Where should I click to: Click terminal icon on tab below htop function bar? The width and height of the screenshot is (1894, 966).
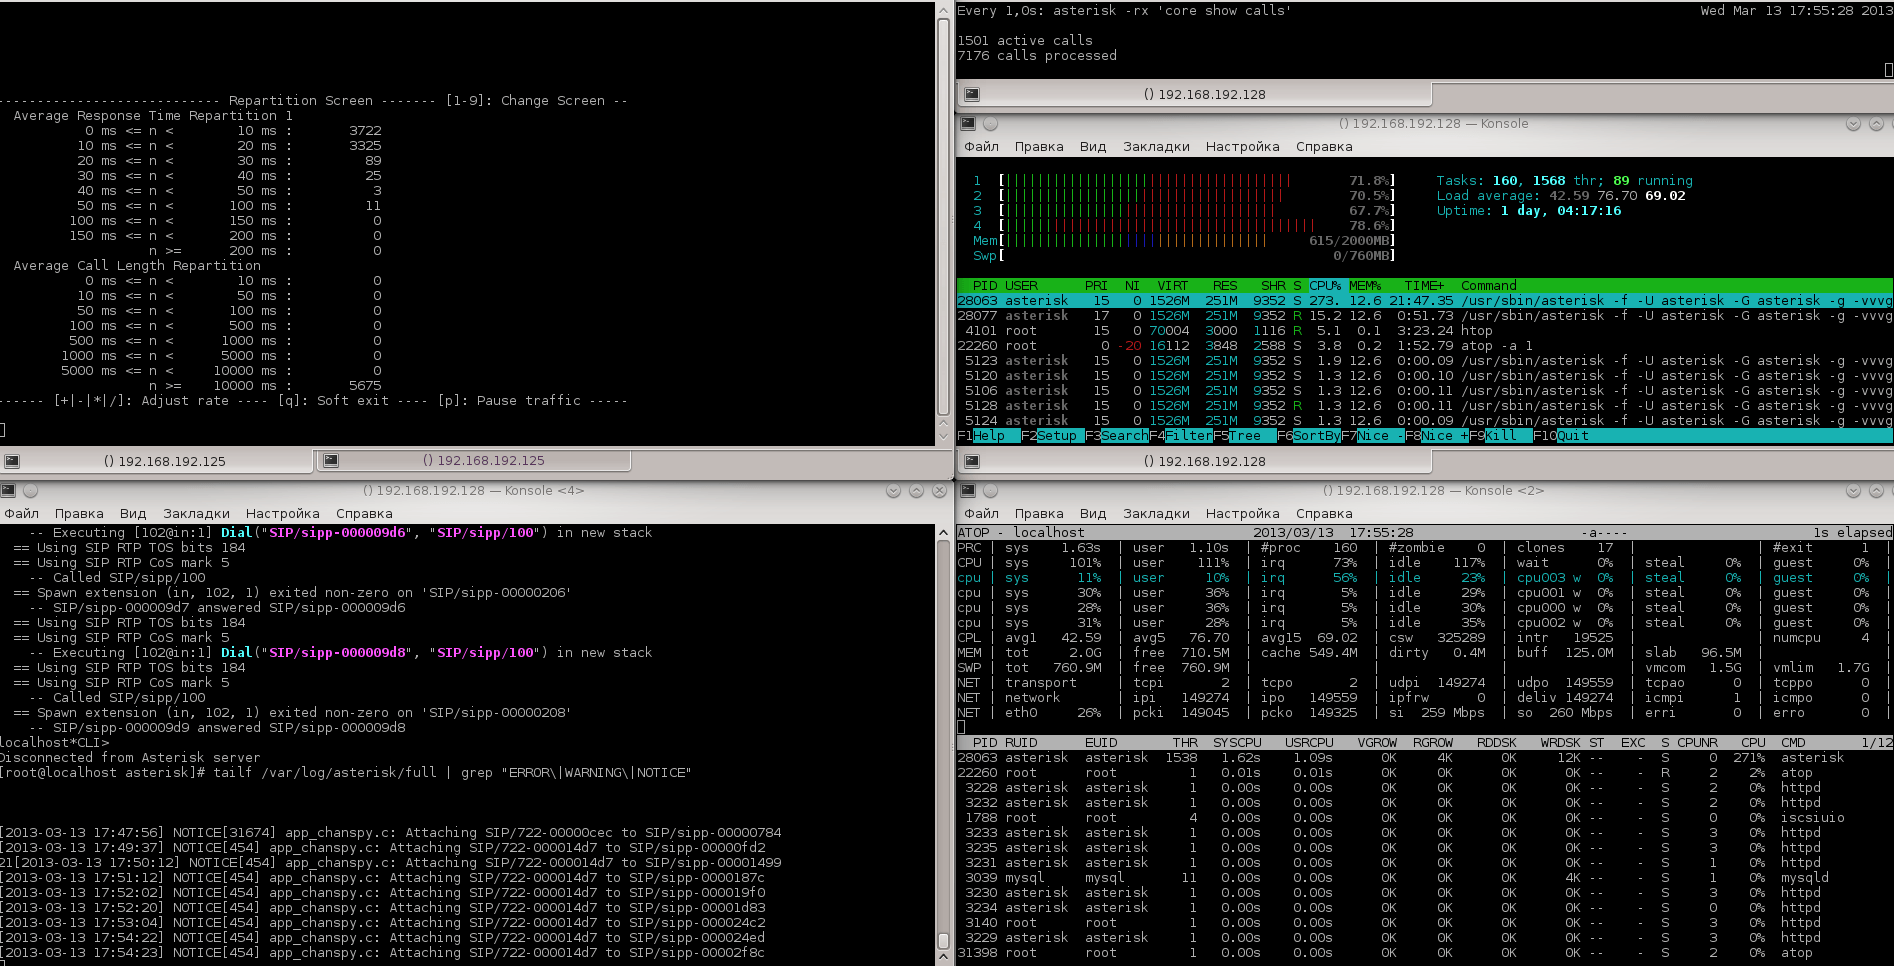coord(971,461)
